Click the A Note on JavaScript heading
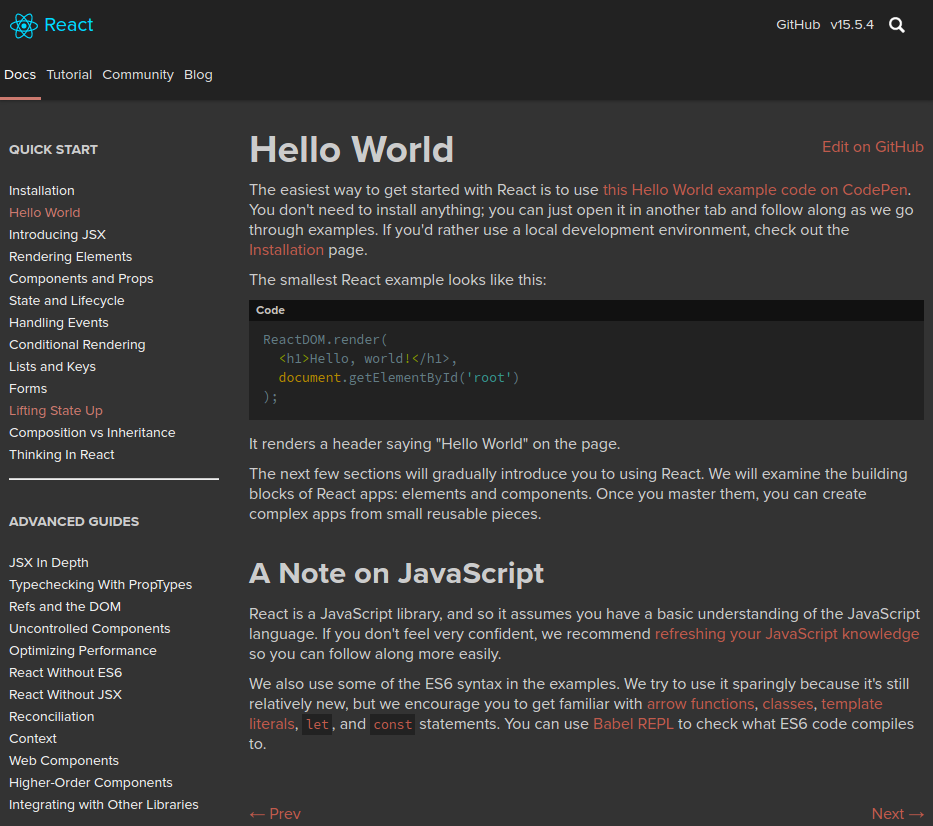This screenshot has height=826, width=933. click(396, 574)
